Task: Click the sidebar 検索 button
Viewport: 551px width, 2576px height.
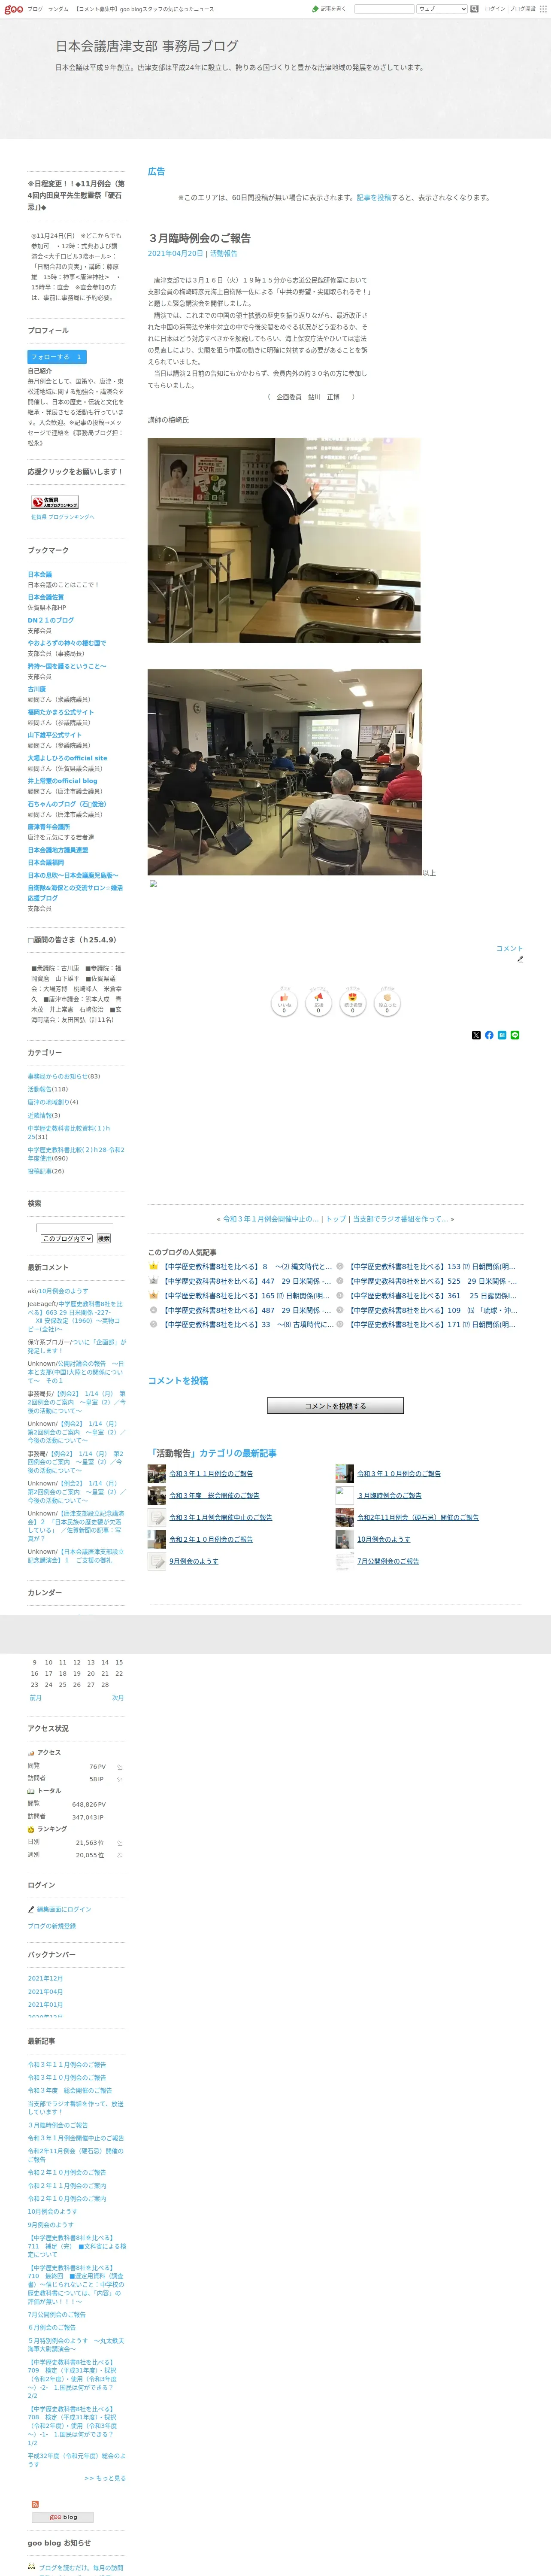Action: [103, 1238]
